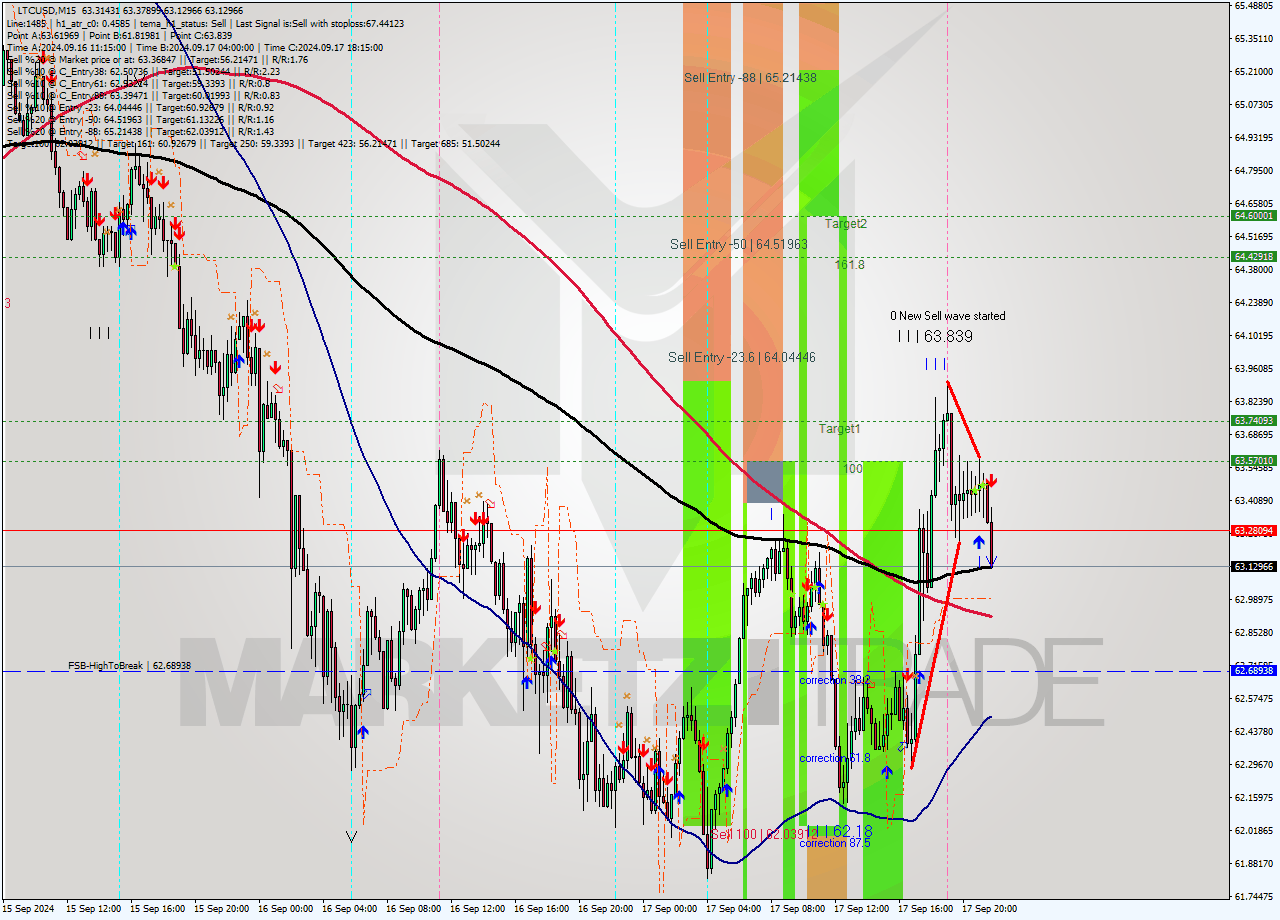Image resolution: width=1280 pixels, height=920 pixels.
Task: Click the '| | | 63.839' wave label
Action: (x=935, y=337)
